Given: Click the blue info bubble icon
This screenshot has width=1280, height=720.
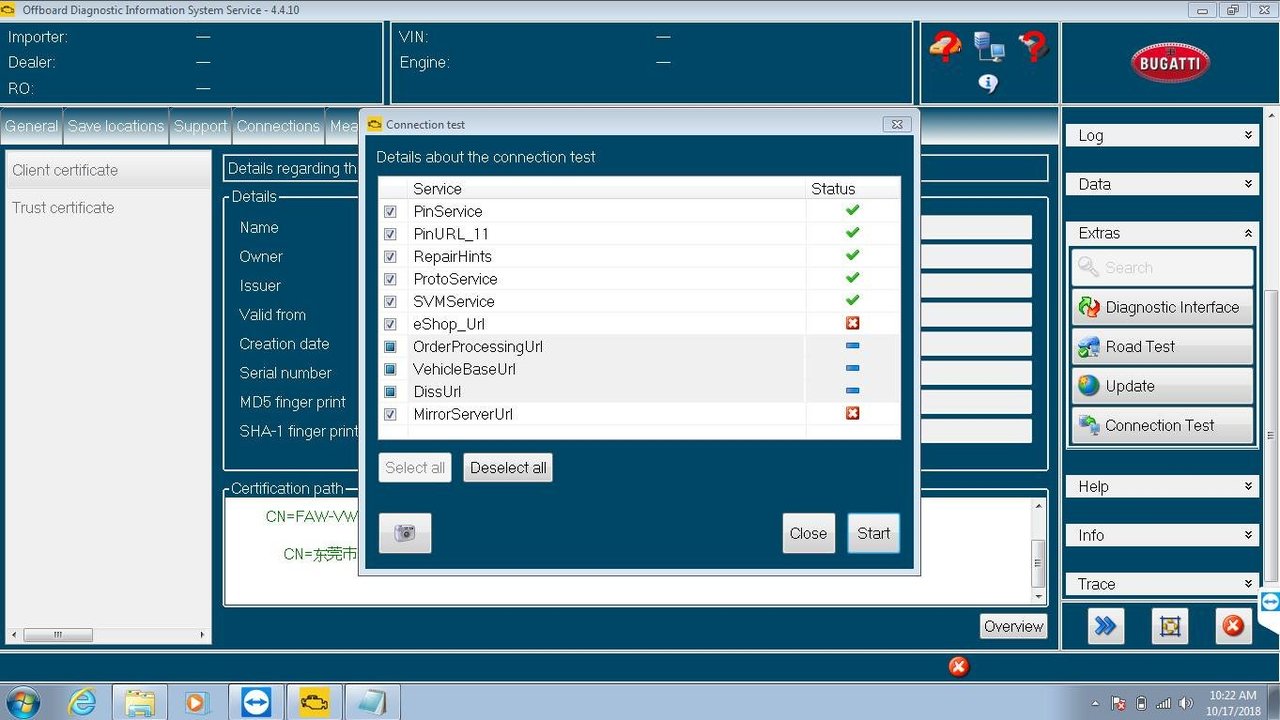Looking at the screenshot, I should pos(988,83).
